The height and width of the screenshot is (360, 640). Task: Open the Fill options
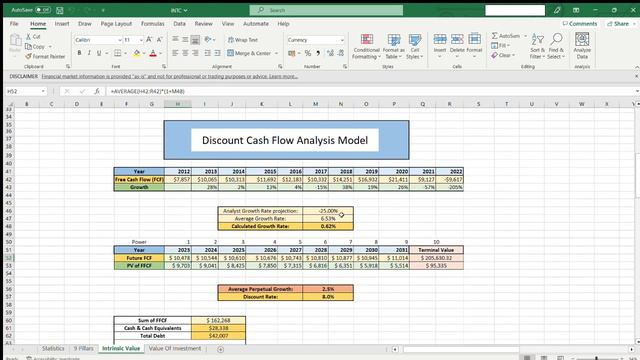[x=500, y=45]
